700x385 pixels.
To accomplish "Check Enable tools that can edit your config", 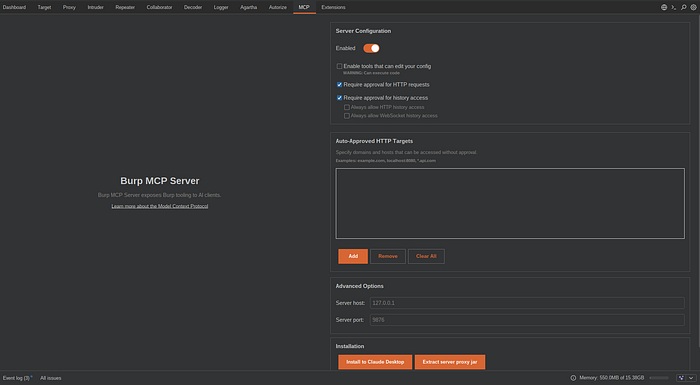I will (x=339, y=66).
